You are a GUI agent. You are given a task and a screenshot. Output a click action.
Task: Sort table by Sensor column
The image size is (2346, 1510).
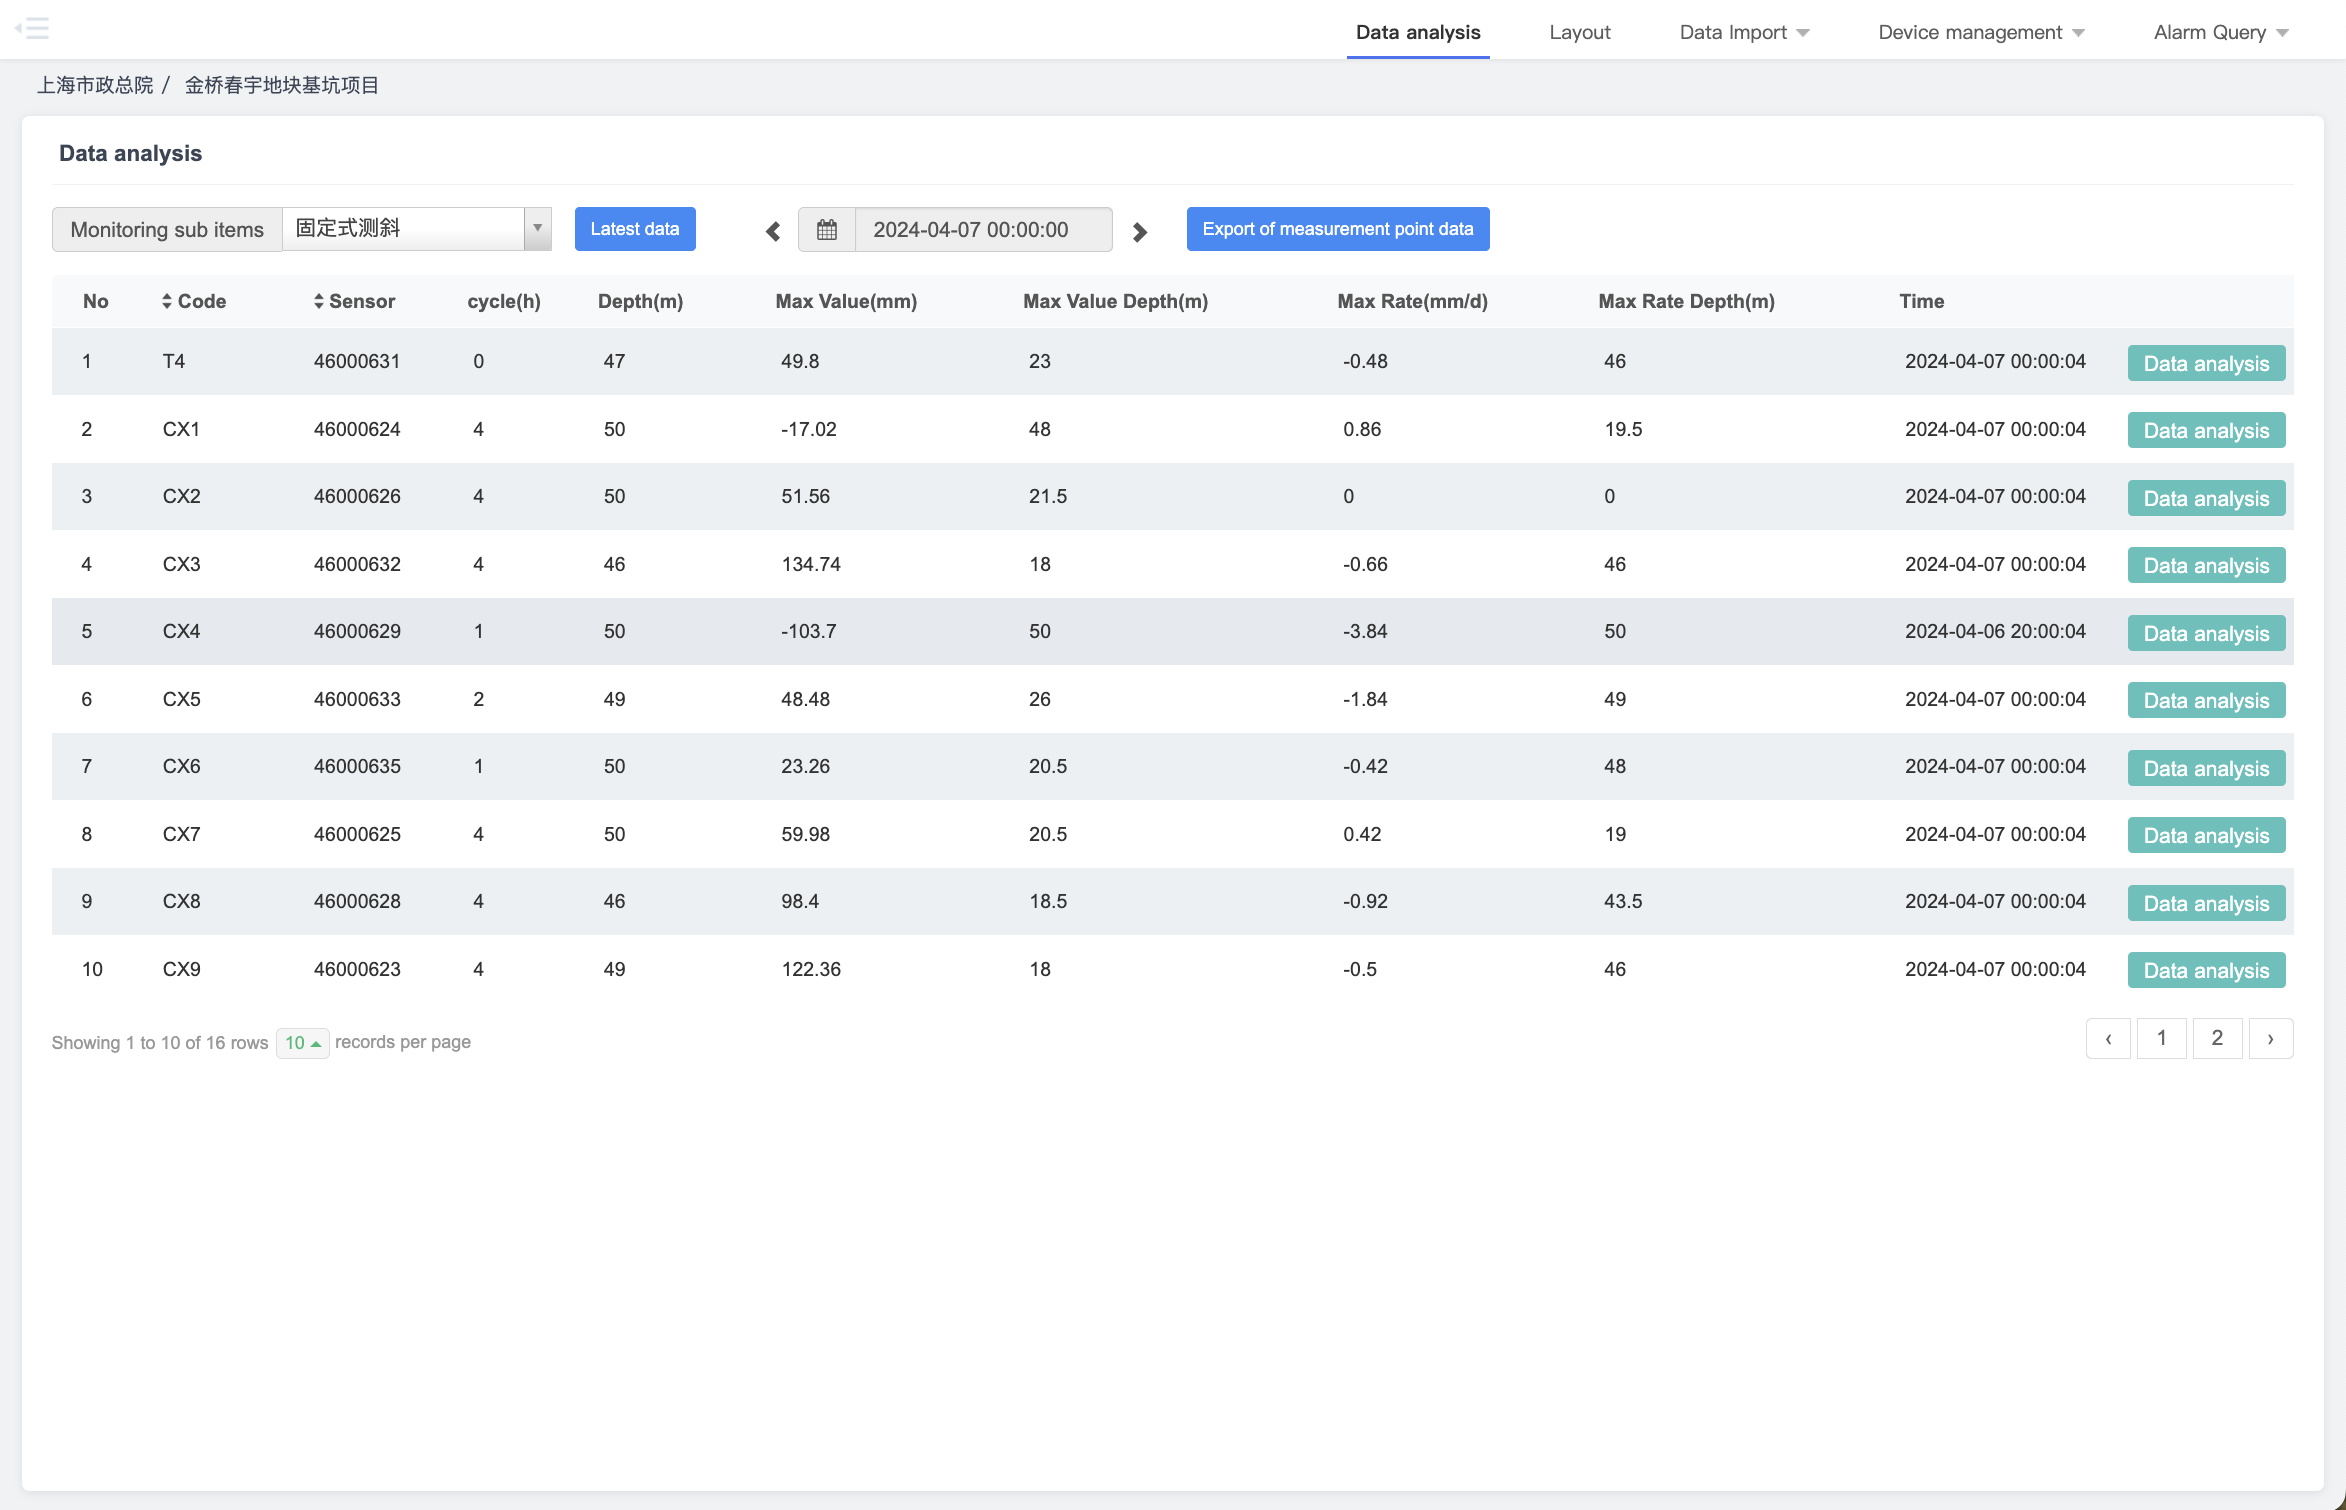pyautogui.click(x=354, y=301)
